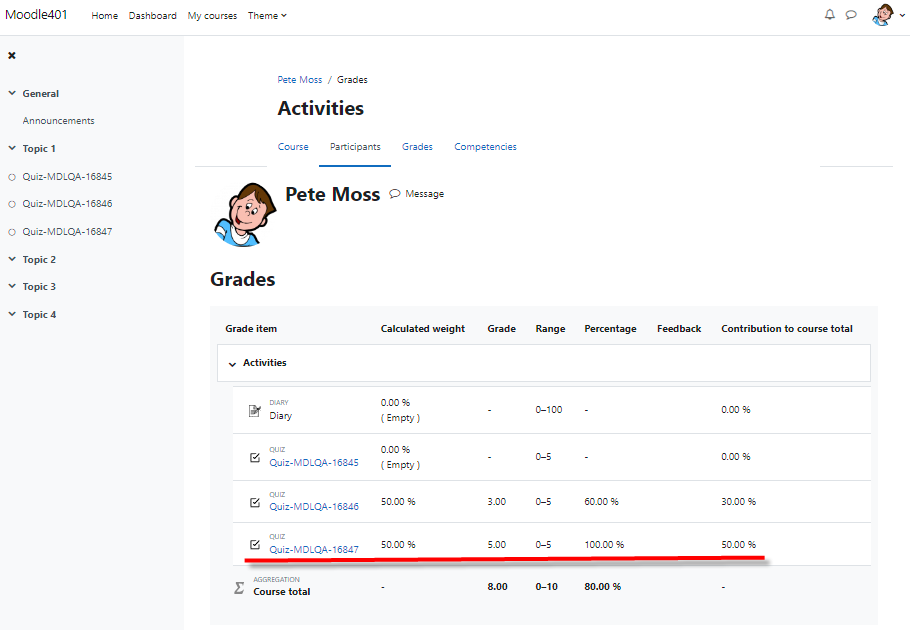Click the Percentage column header
Image resolution: width=910 pixels, height=630 pixels.
(610, 328)
